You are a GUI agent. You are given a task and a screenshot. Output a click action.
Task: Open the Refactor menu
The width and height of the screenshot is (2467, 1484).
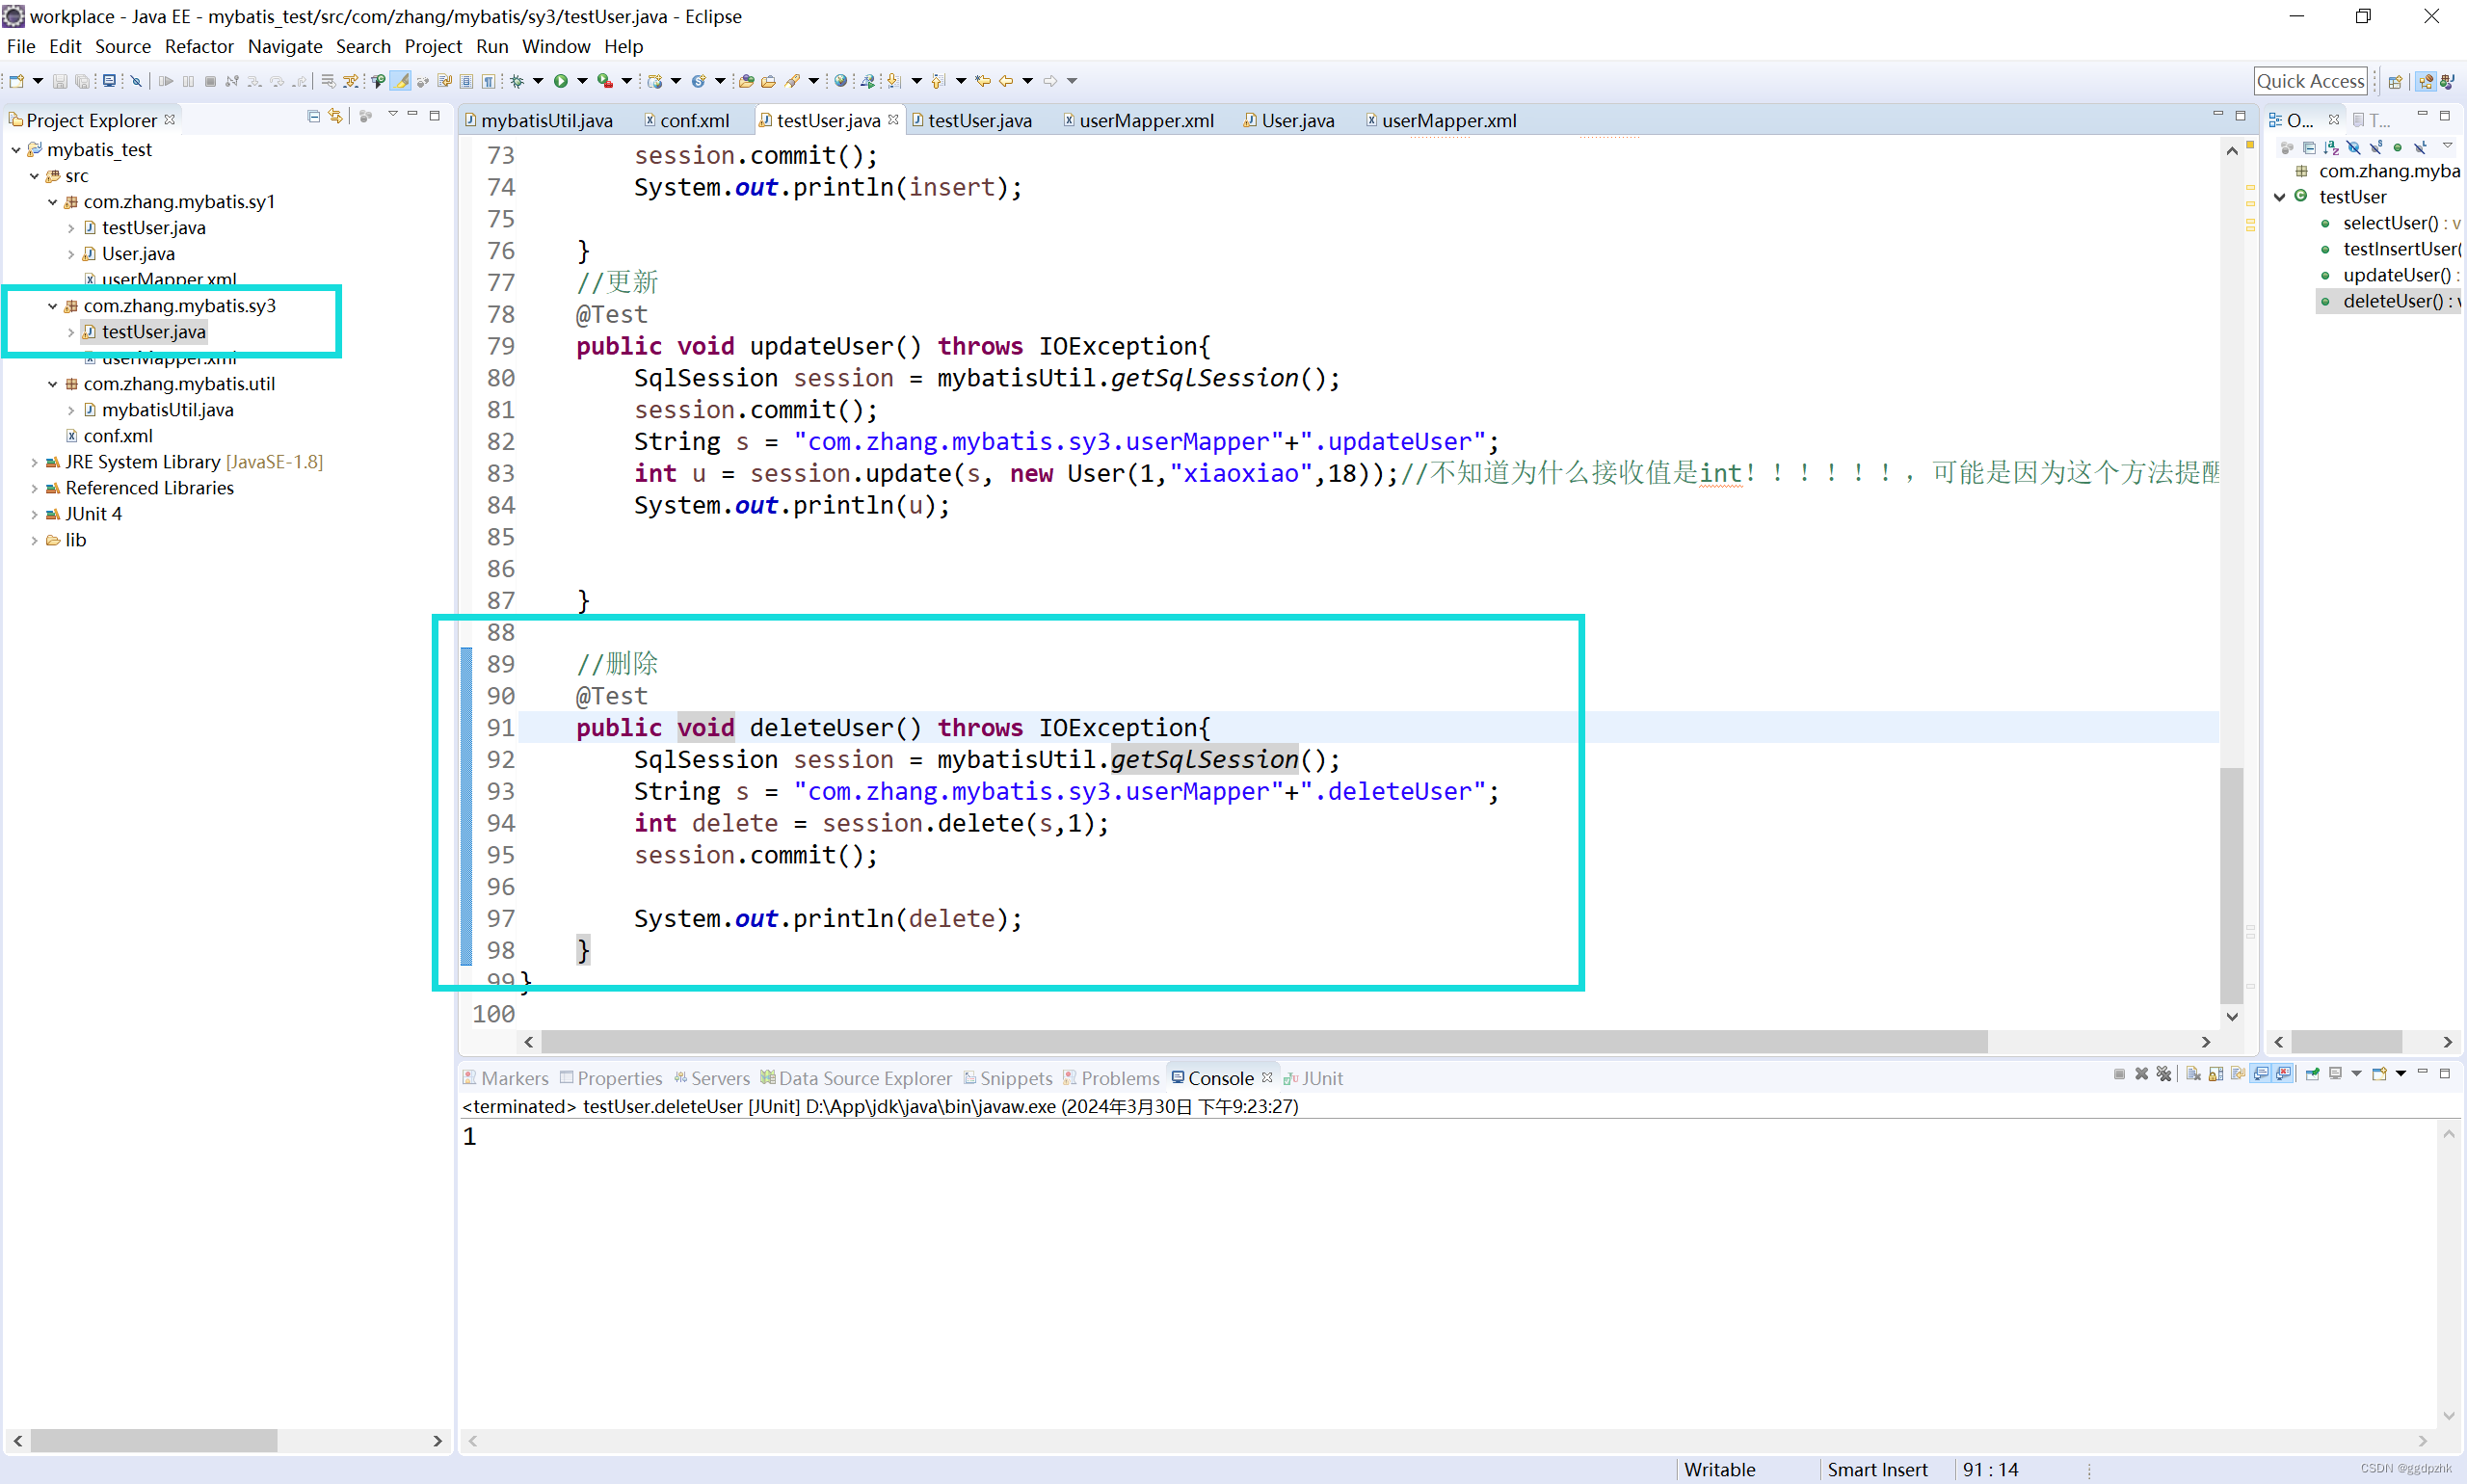[x=199, y=46]
